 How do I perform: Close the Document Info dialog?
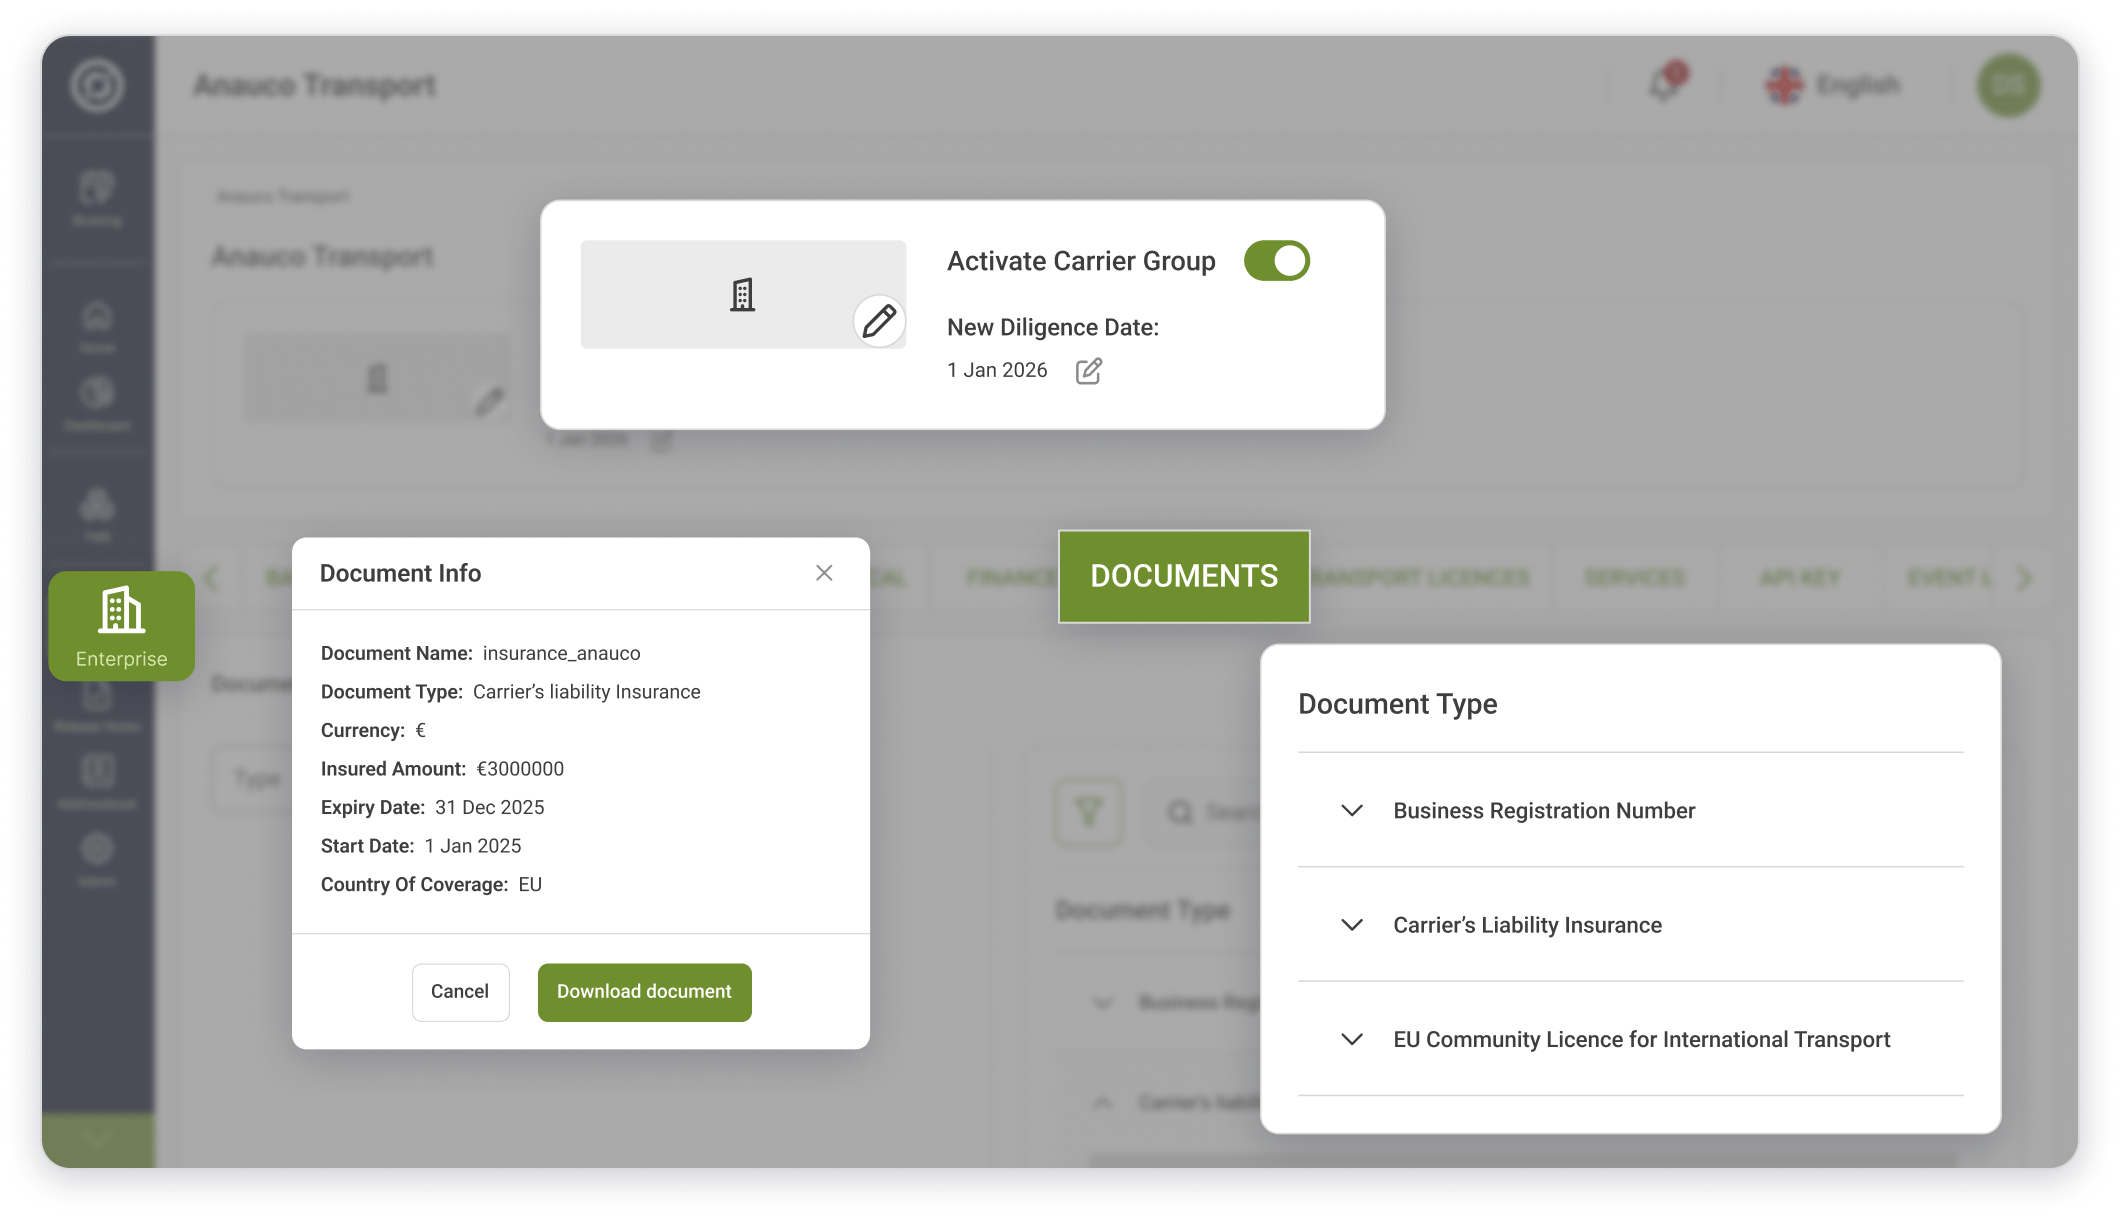(824, 573)
